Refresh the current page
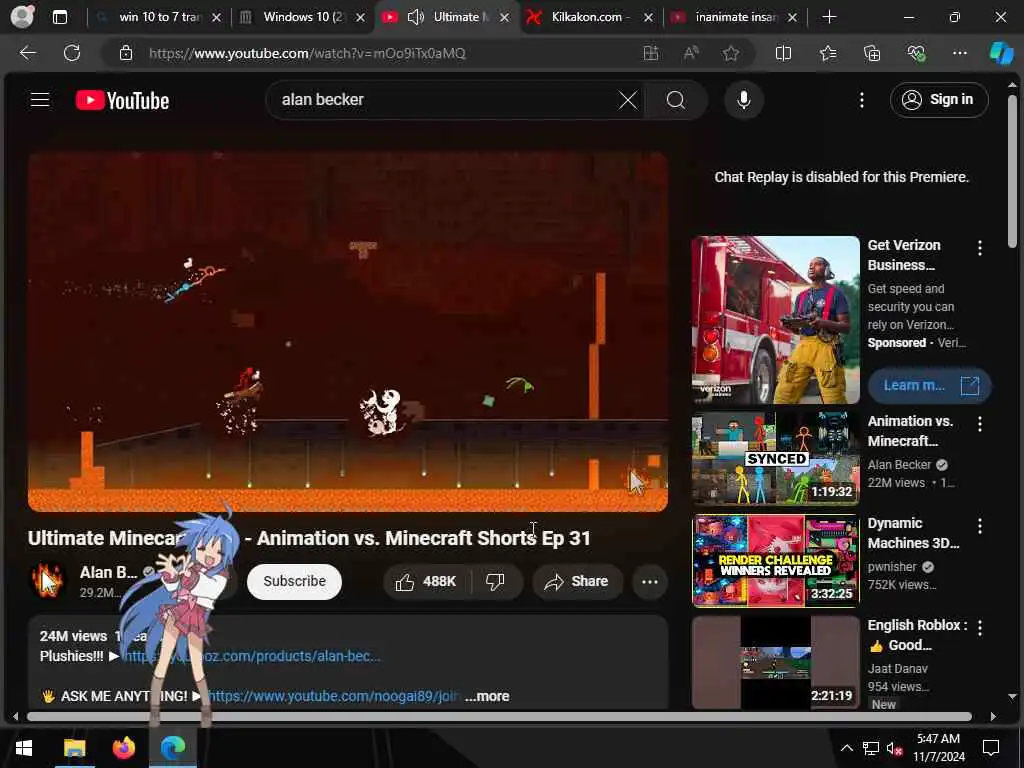This screenshot has width=1024, height=768. coord(72,53)
